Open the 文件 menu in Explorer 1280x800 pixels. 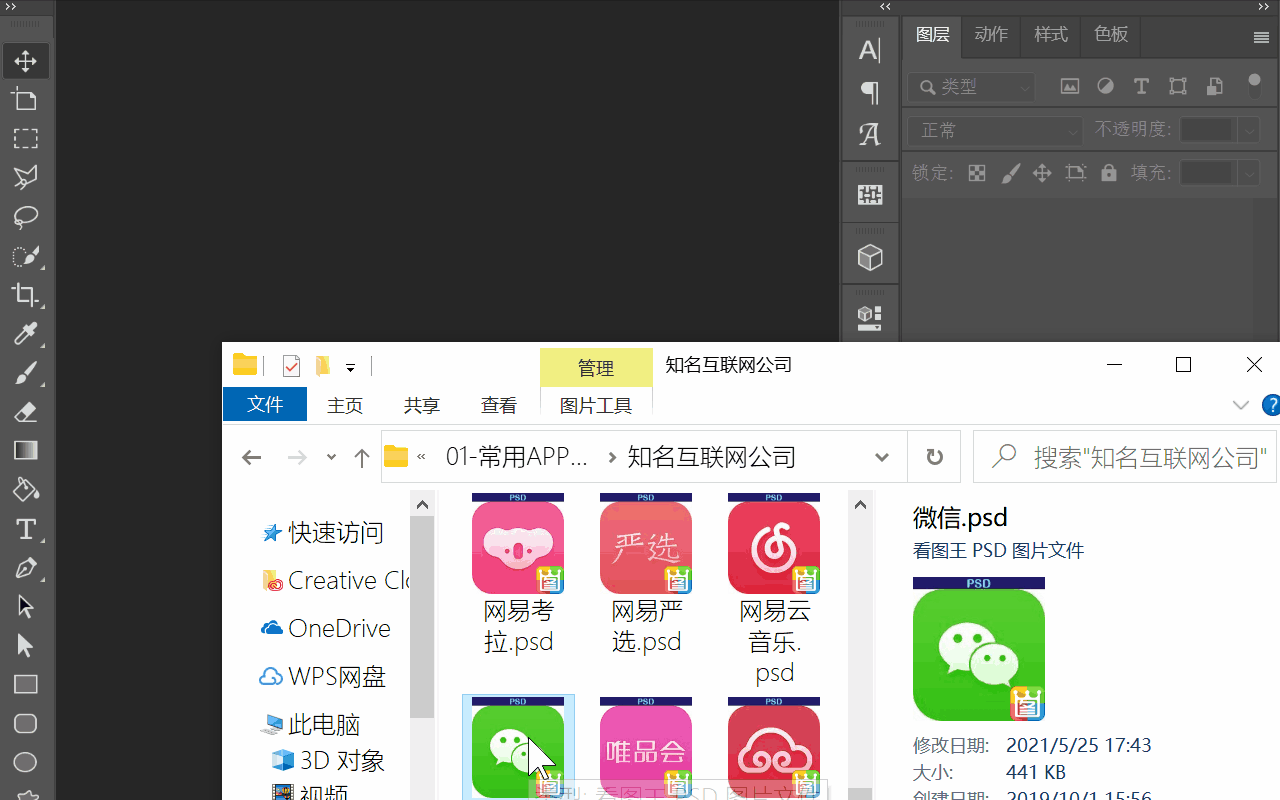click(x=265, y=404)
